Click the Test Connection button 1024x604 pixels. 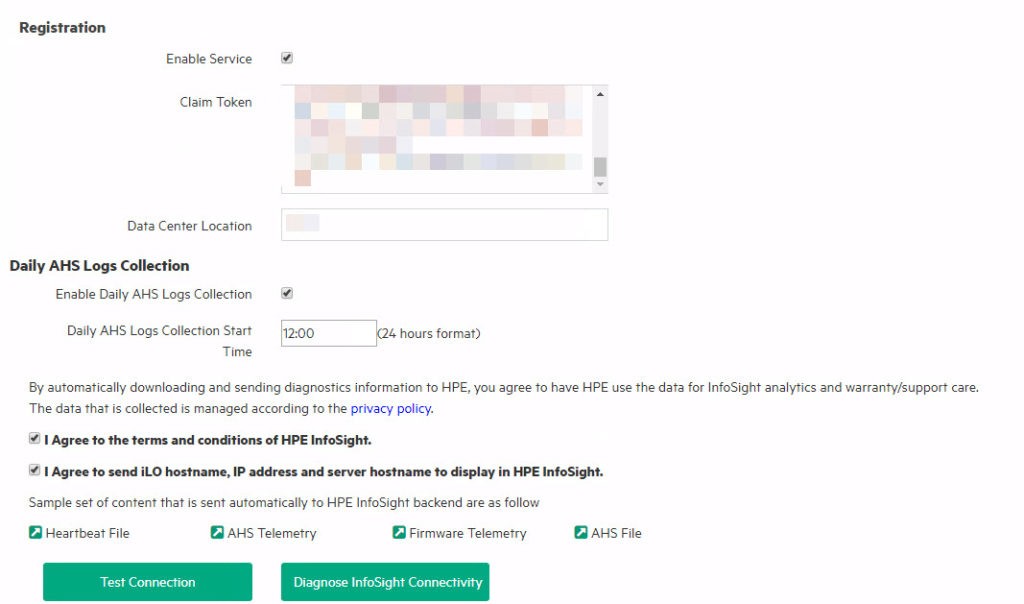point(148,582)
